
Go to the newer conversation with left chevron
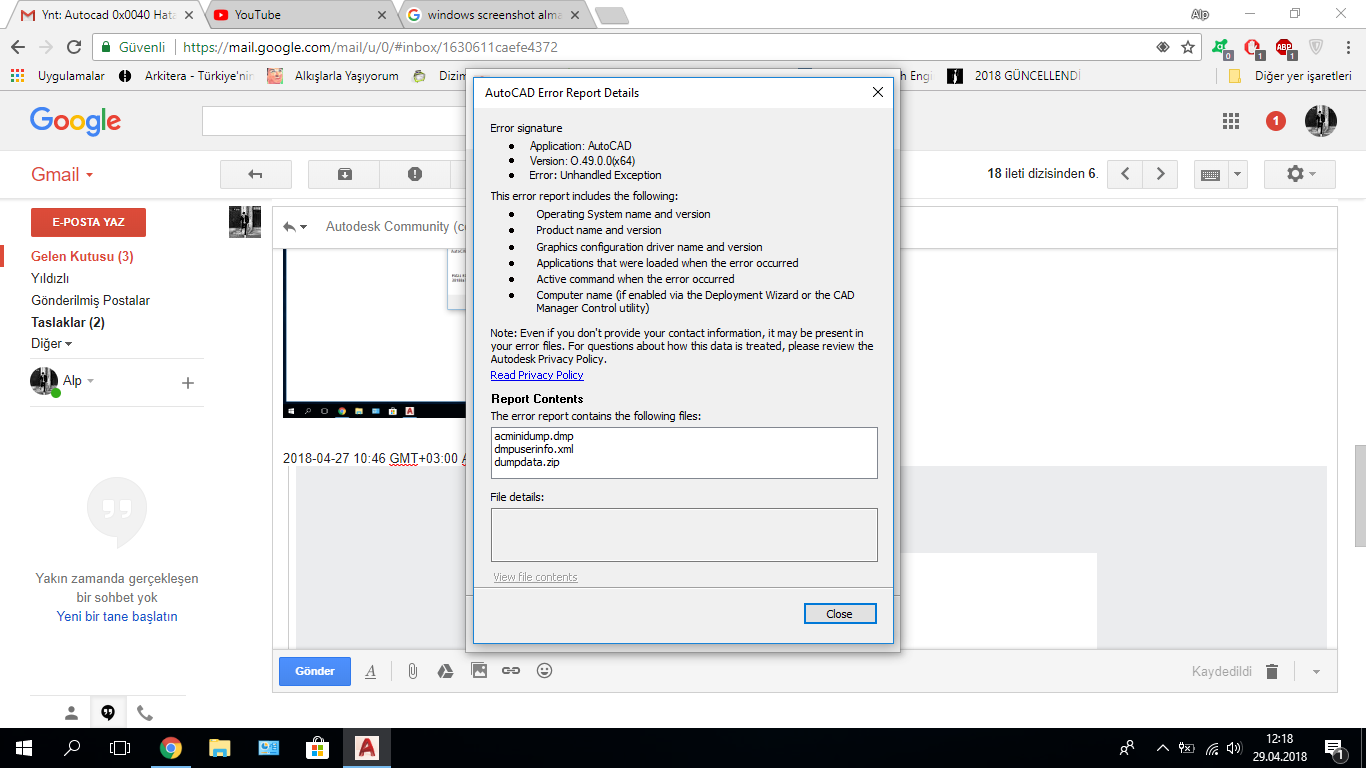[1125, 174]
